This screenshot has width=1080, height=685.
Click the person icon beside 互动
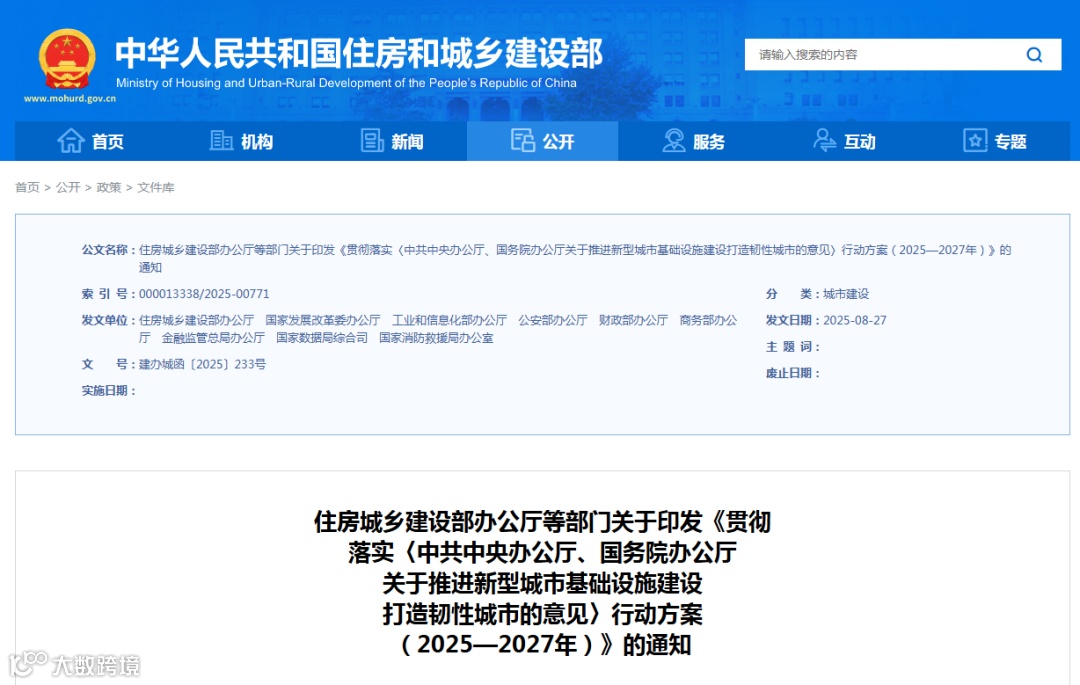[x=824, y=140]
